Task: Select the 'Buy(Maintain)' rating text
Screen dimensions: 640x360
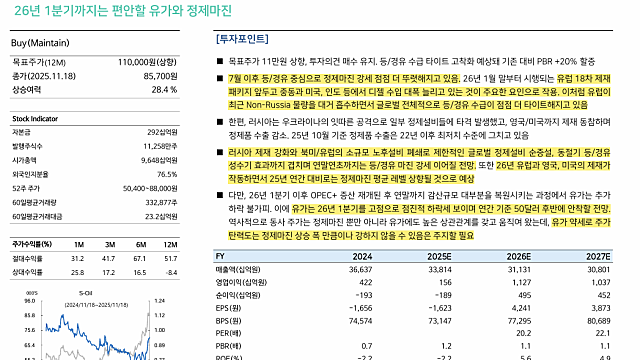Action: tap(40, 43)
